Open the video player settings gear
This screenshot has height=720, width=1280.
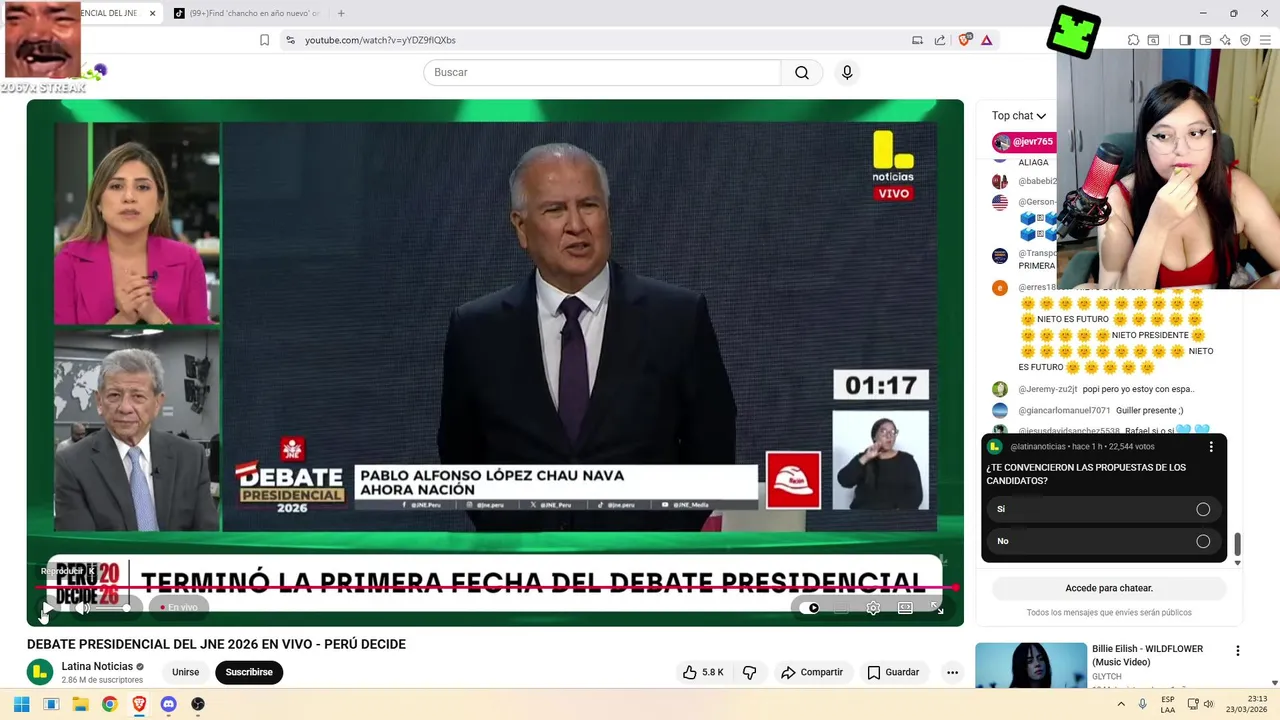pyautogui.click(x=873, y=608)
